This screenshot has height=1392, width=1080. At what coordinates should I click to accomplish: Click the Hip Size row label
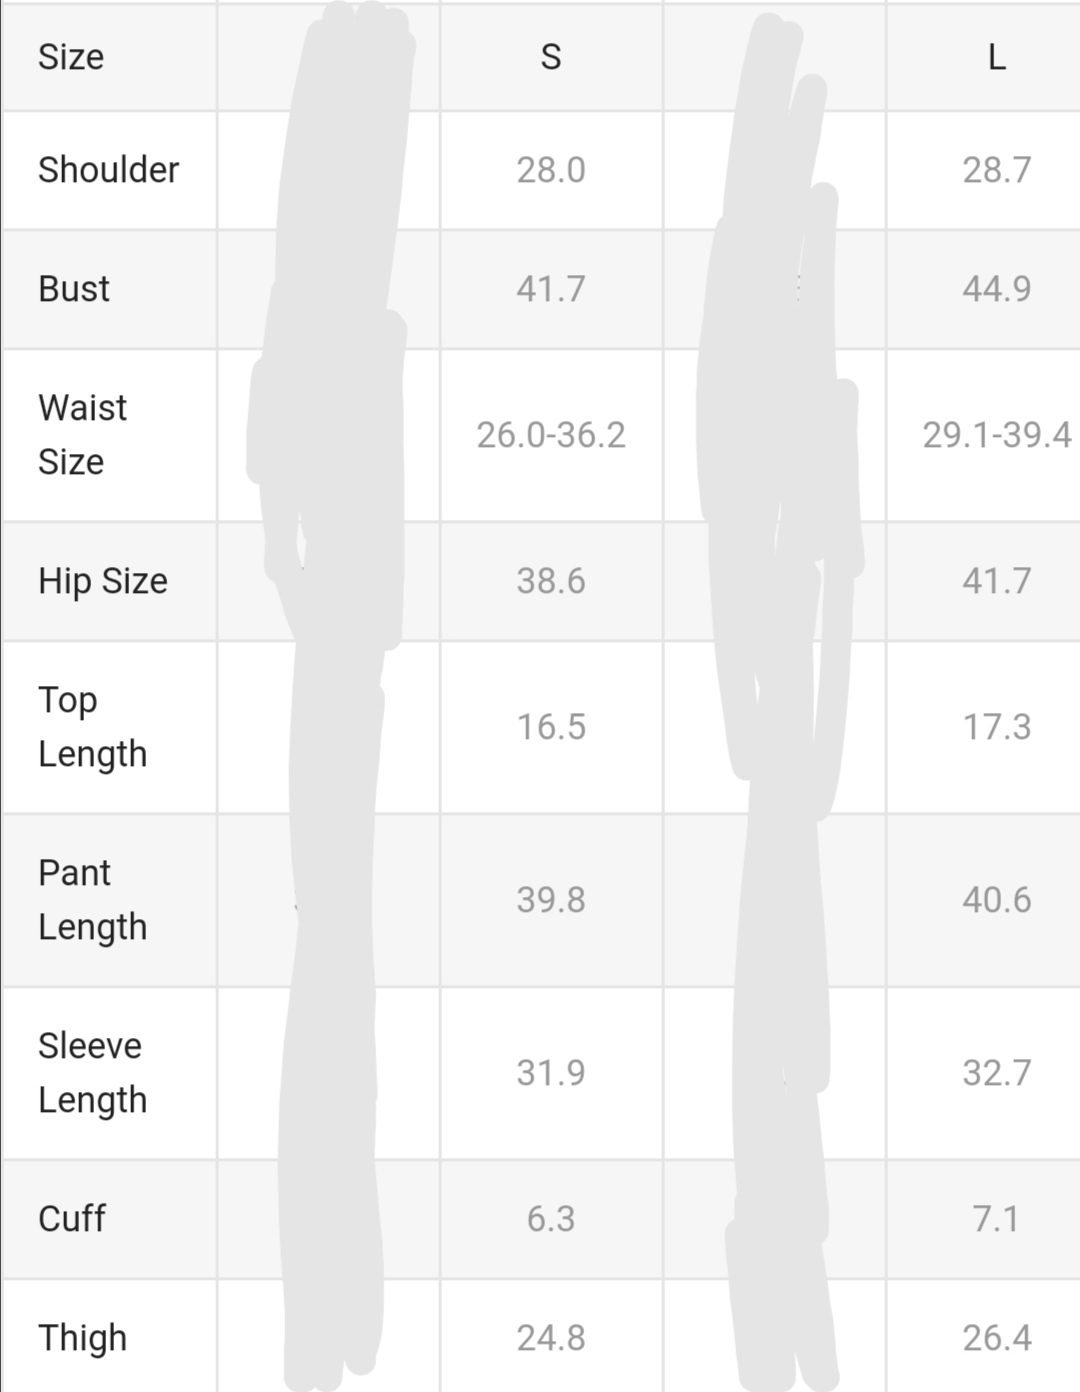click(x=103, y=581)
